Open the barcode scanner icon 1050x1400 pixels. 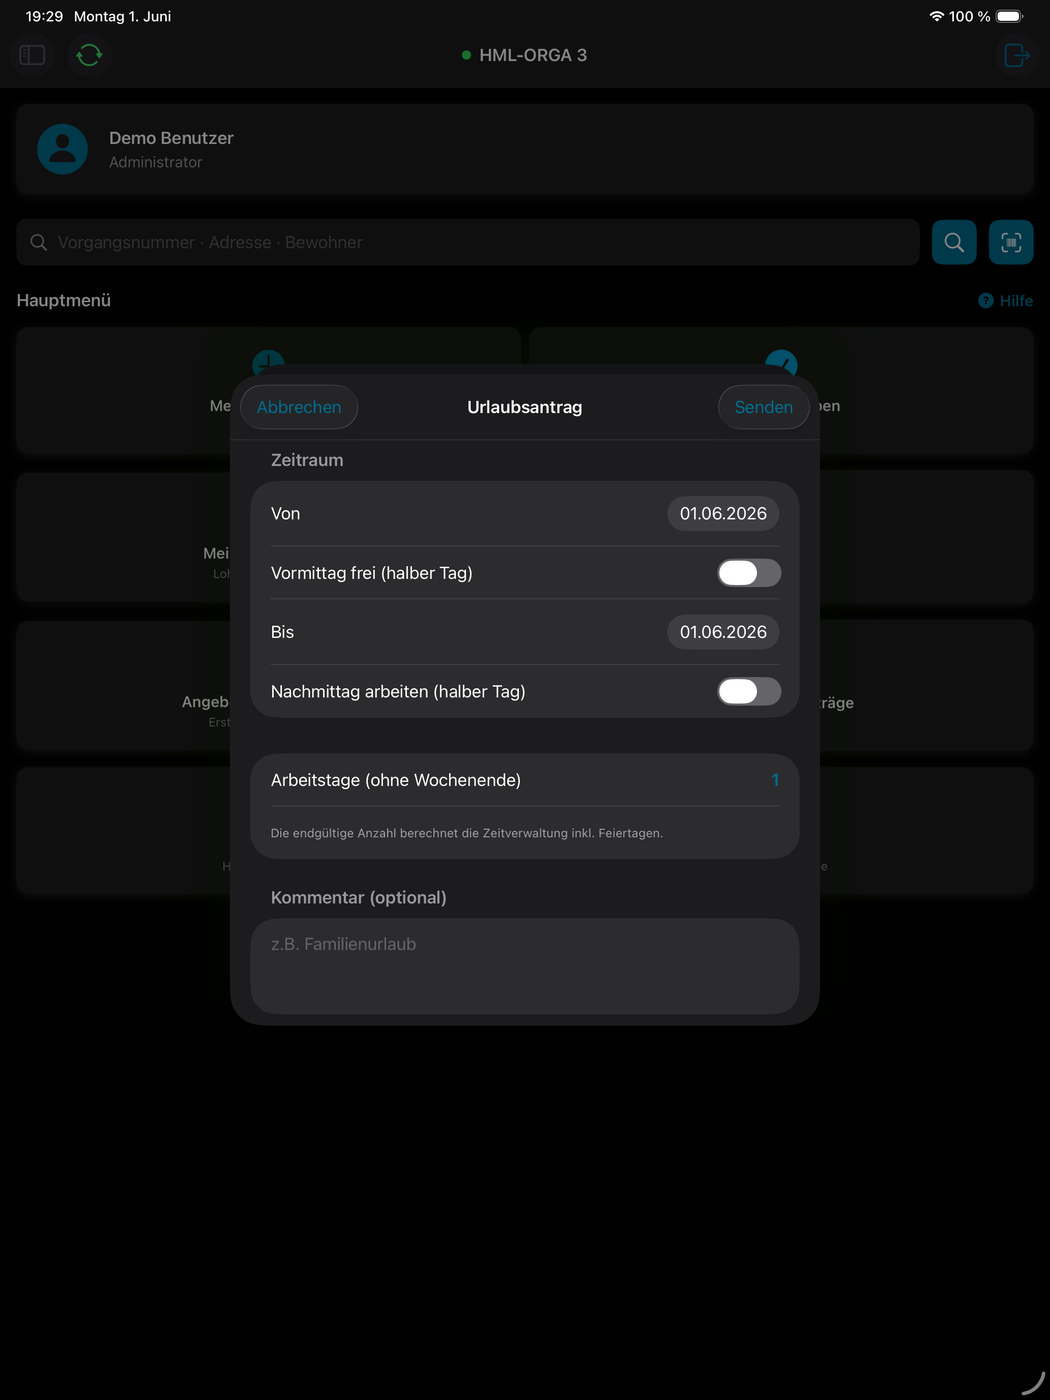coord(1011,242)
